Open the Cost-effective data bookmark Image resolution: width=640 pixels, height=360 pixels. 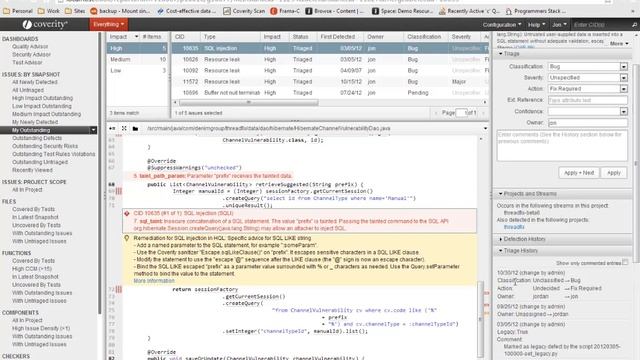[187, 11]
